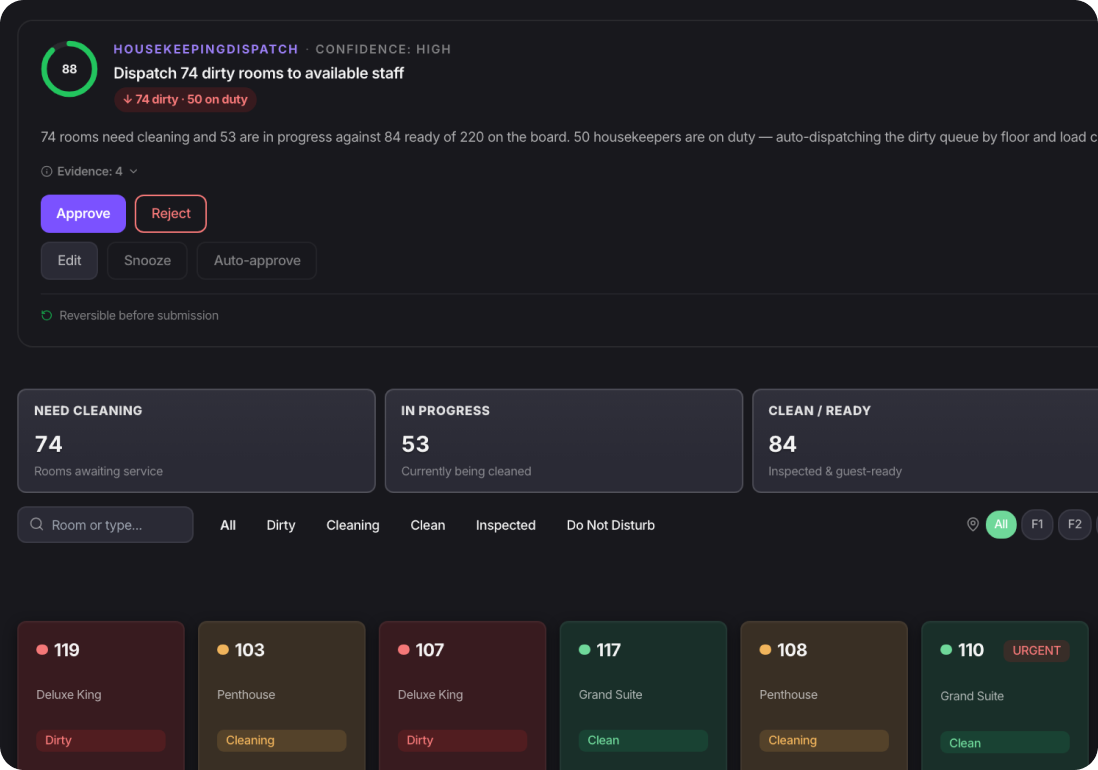Select the All status filter tab
This screenshot has width=1098, height=770.
[228, 525]
